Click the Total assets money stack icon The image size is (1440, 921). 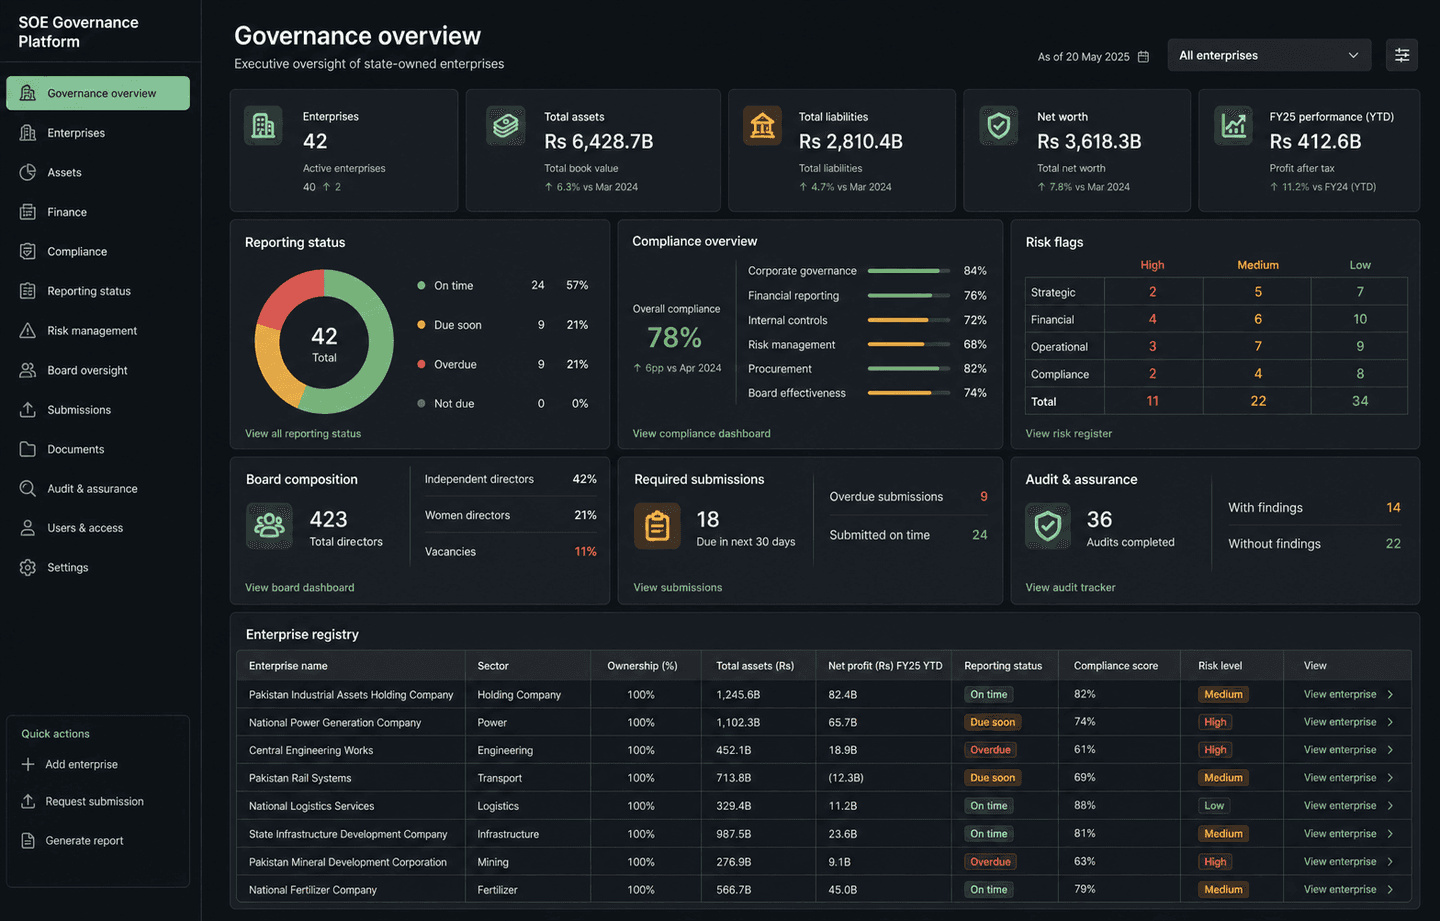(x=505, y=126)
